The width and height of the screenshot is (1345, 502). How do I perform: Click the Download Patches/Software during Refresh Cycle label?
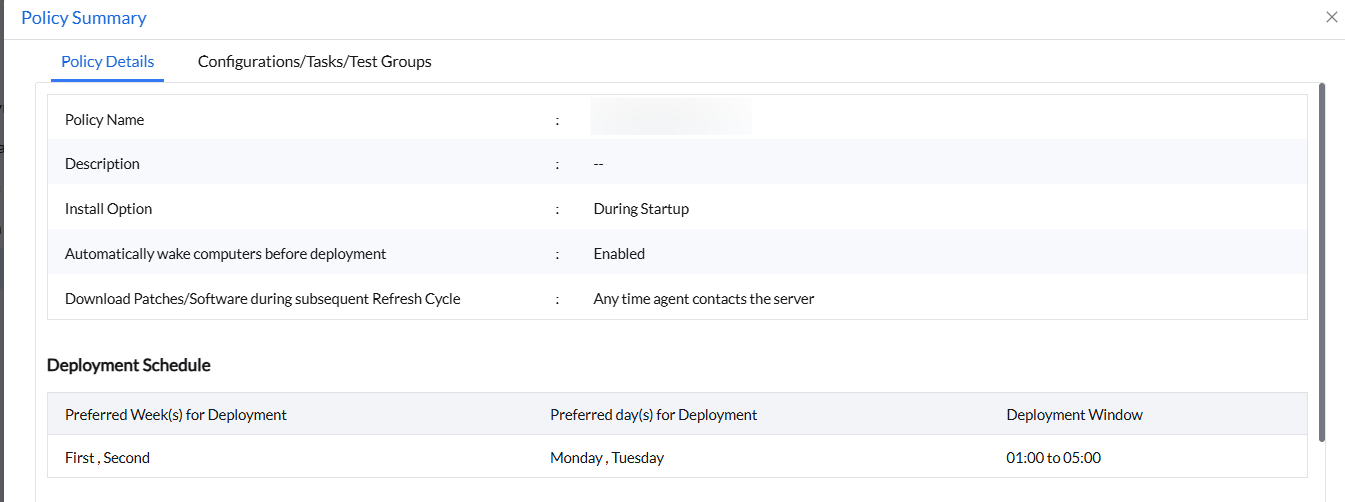262,299
